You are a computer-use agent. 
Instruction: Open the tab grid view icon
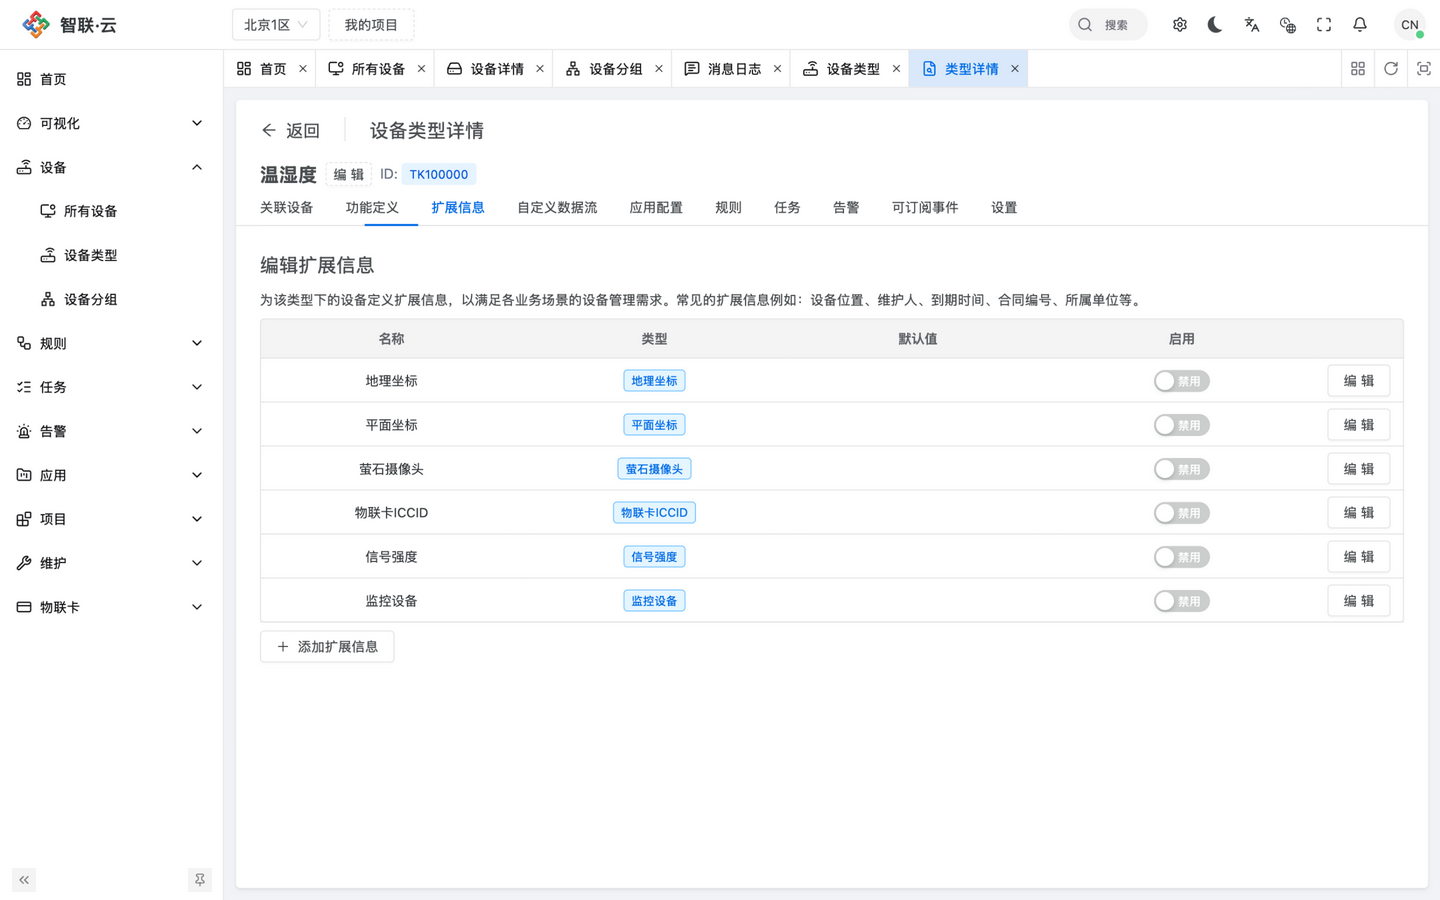point(1358,69)
